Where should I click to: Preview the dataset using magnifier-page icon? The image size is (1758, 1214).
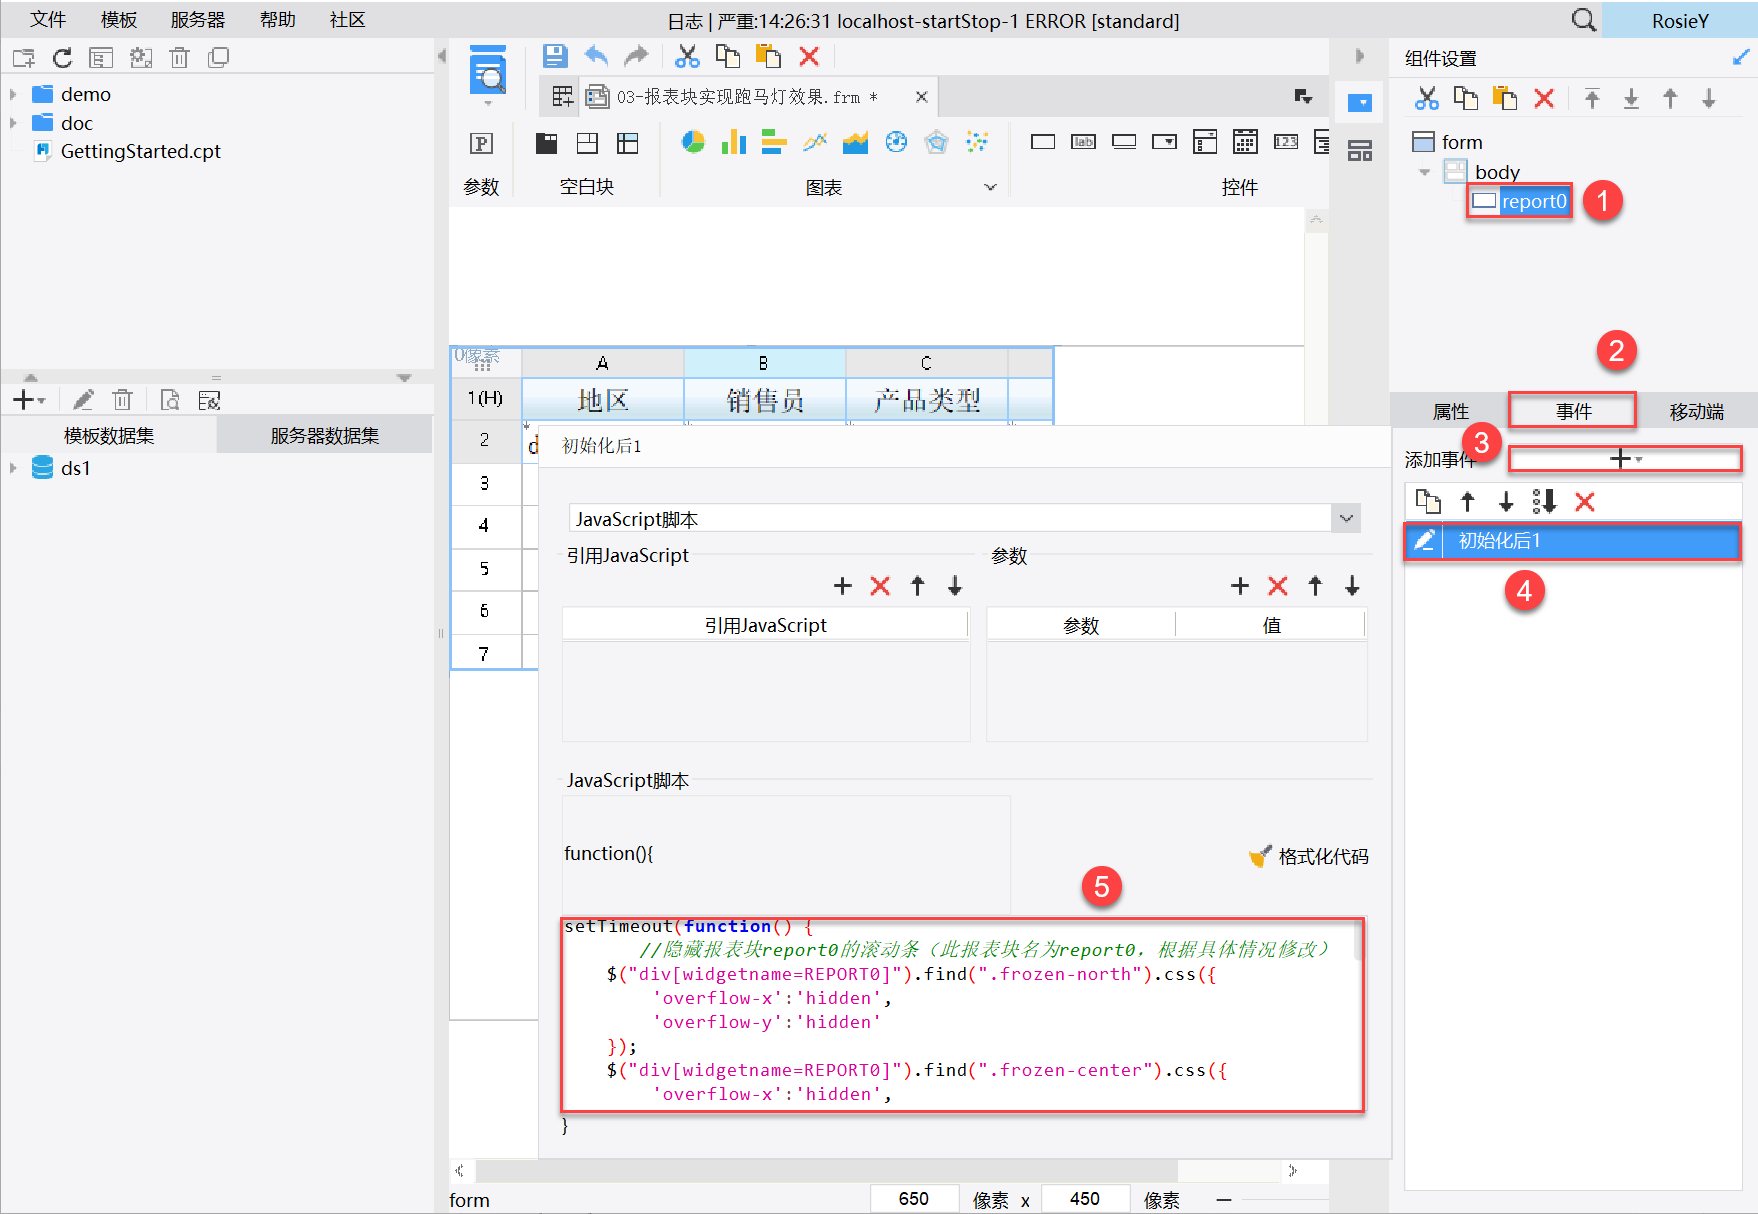(170, 400)
